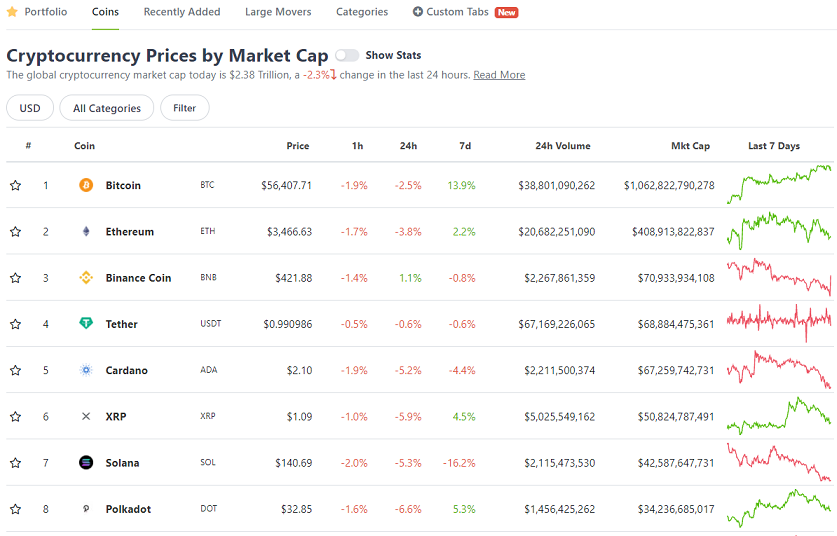The height and width of the screenshot is (536, 837).
Task: Open the Bitcoin coin page link
Action: (123, 185)
